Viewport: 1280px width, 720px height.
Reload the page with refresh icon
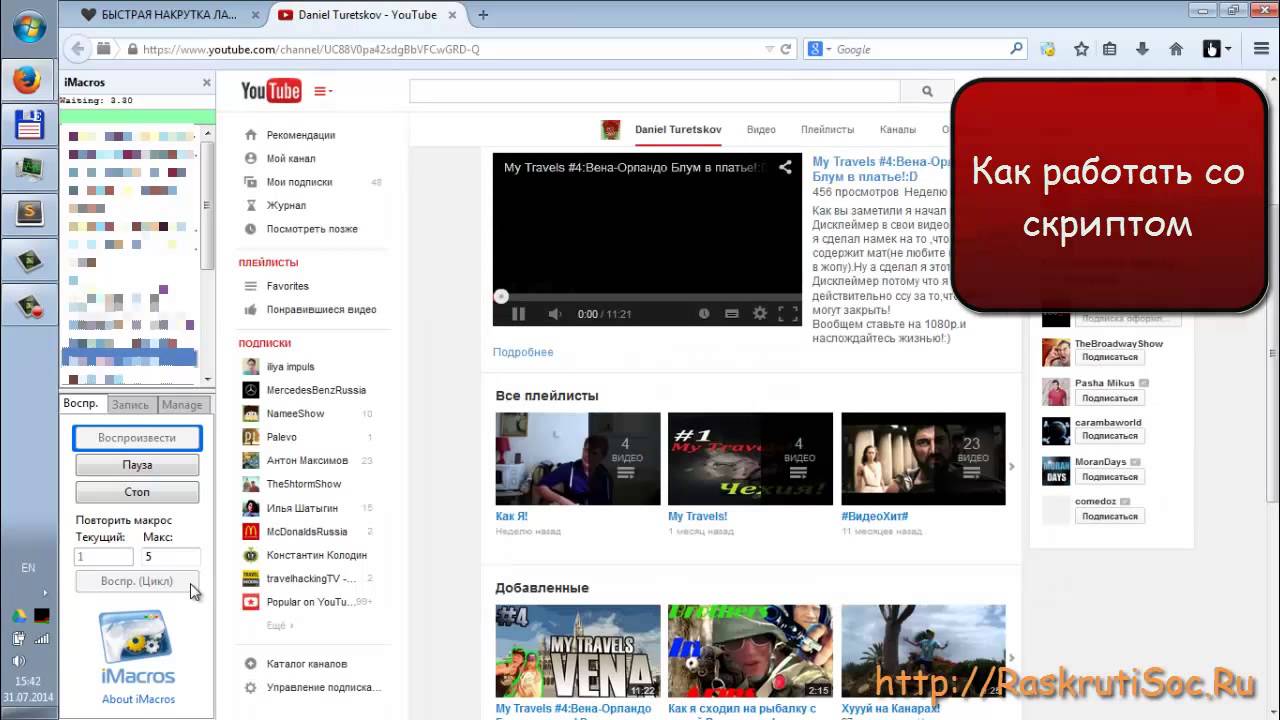coord(786,49)
